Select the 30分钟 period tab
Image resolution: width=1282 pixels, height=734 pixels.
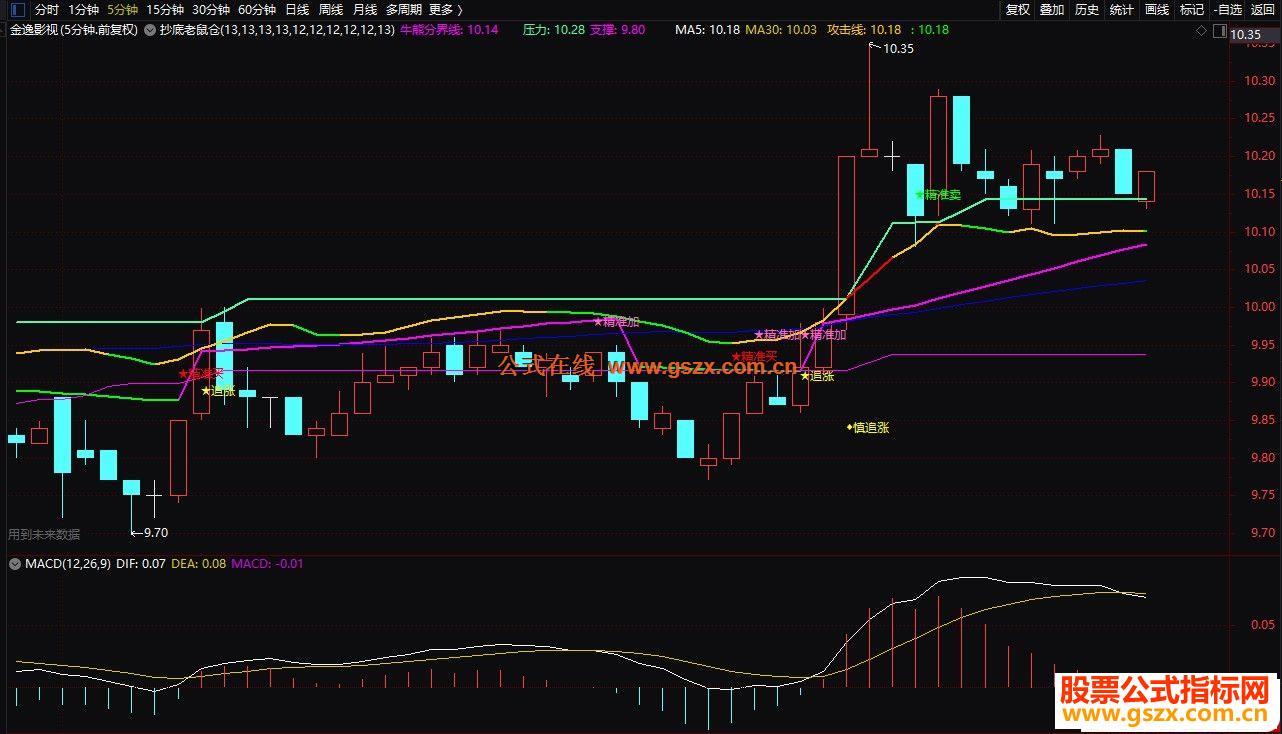click(211, 10)
